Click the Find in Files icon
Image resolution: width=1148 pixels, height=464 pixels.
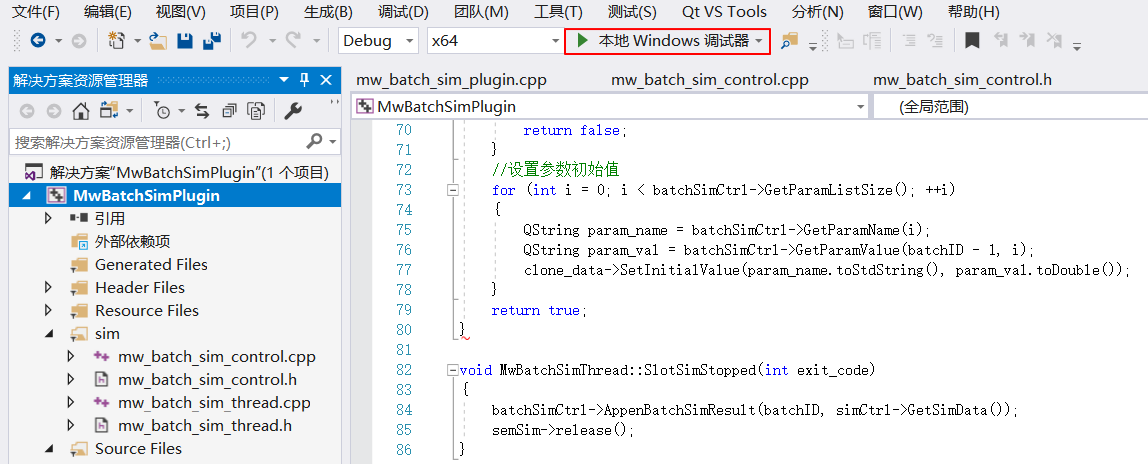[x=790, y=41]
